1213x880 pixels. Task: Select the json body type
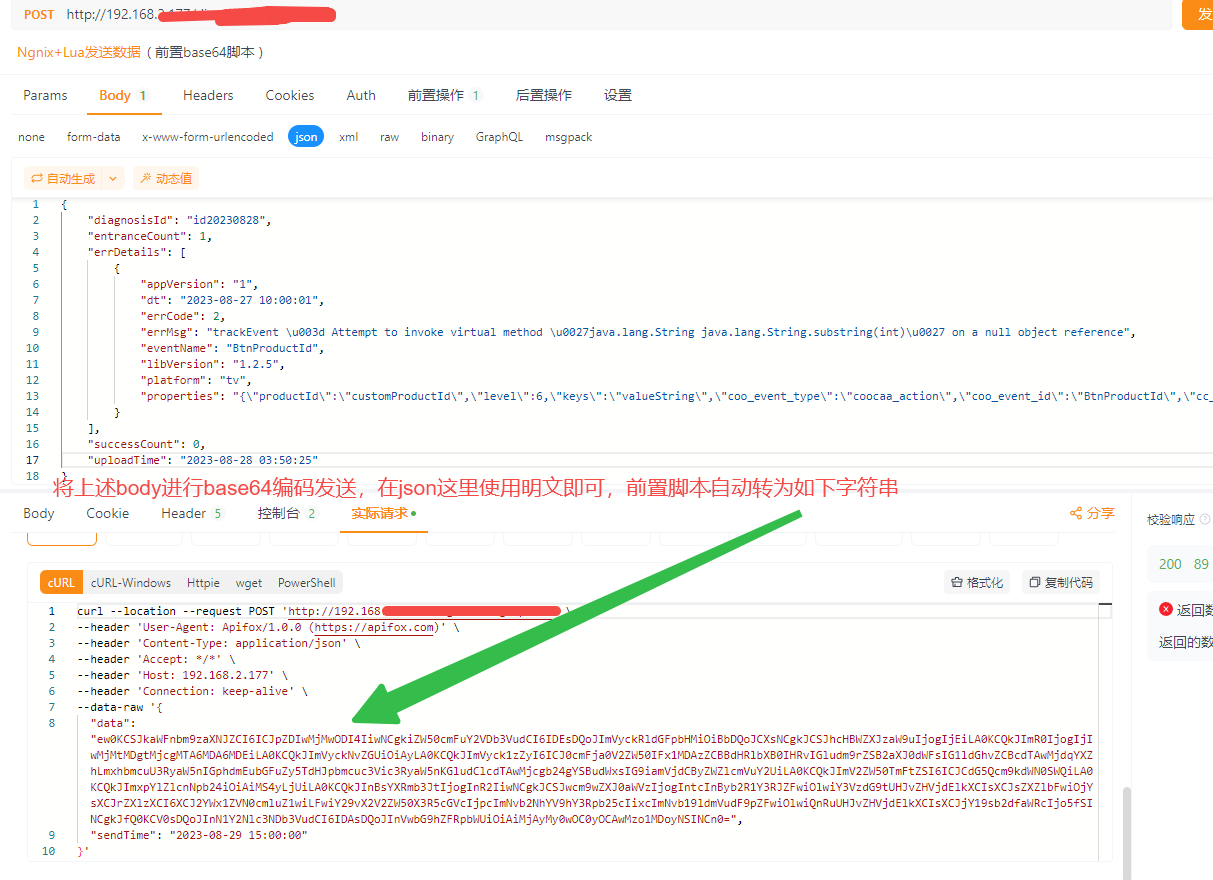pos(306,137)
